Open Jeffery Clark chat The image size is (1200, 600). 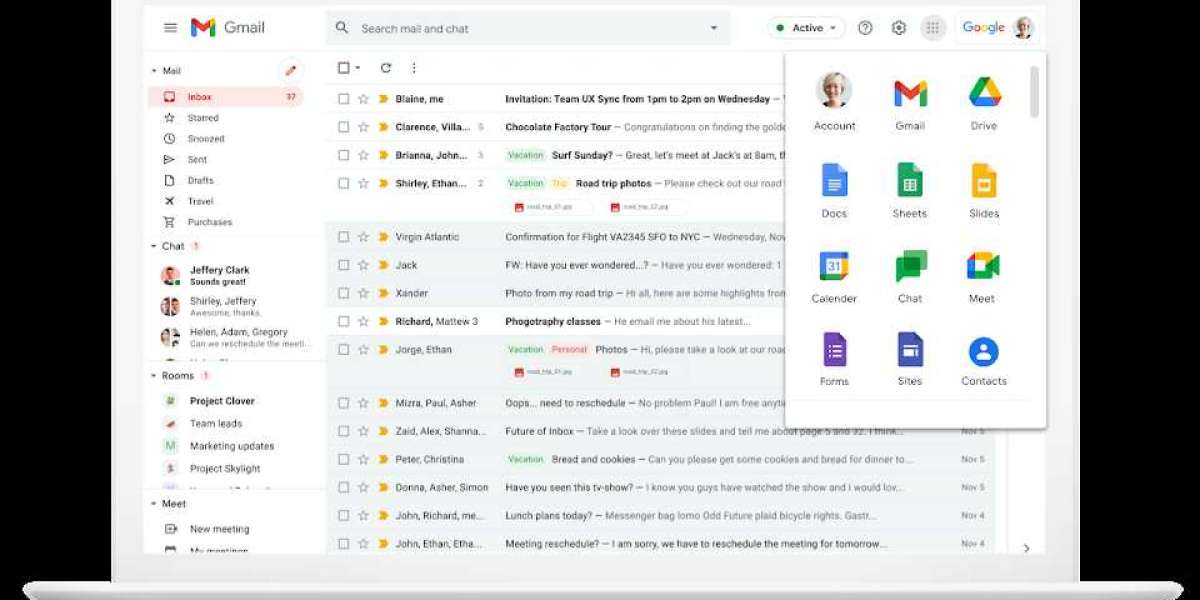coord(235,275)
